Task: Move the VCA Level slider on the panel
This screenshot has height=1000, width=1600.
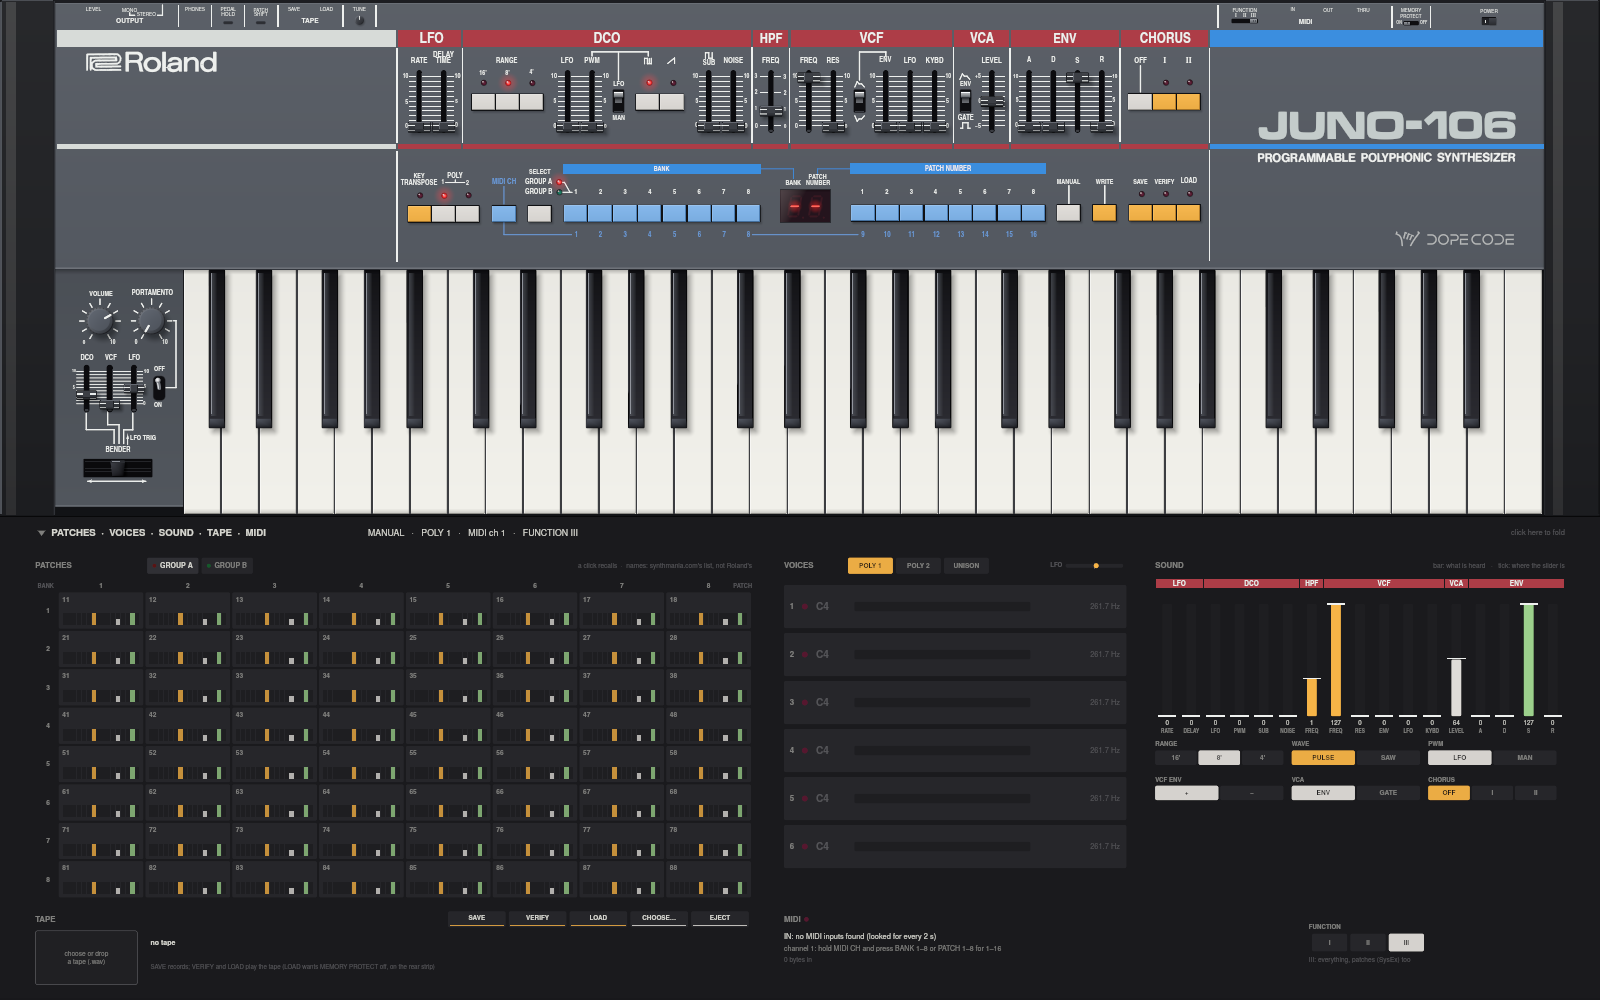Action: pyautogui.click(x=991, y=101)
